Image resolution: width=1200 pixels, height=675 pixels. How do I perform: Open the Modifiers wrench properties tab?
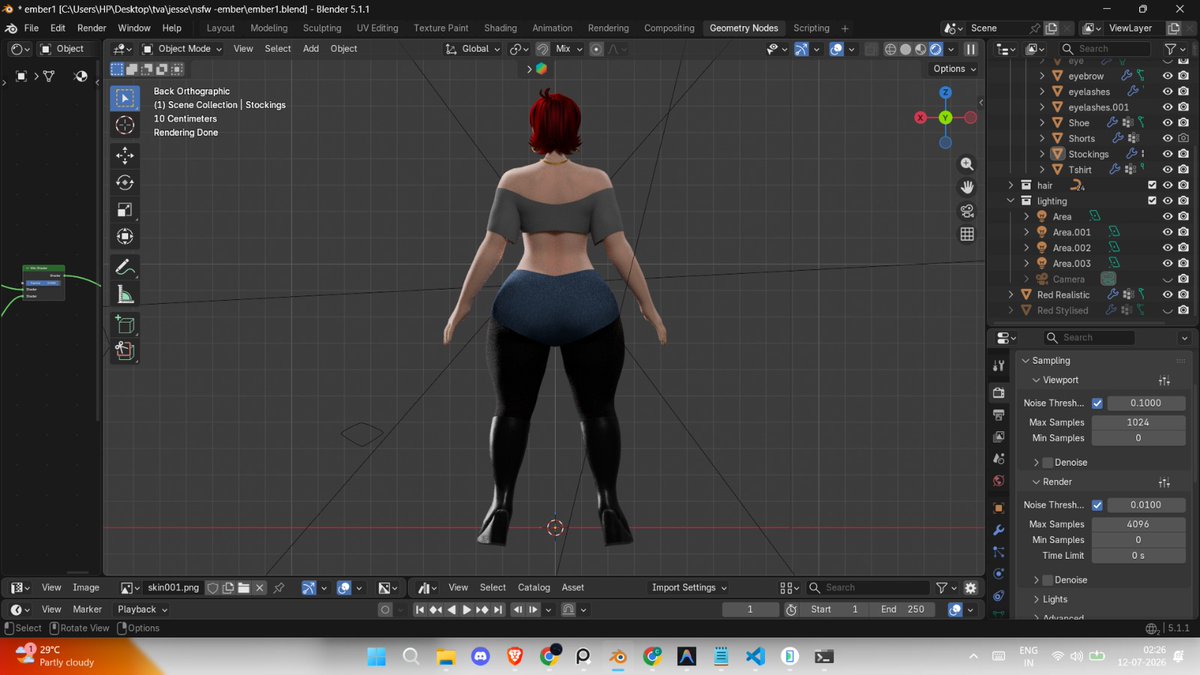(x=998, y=530)
